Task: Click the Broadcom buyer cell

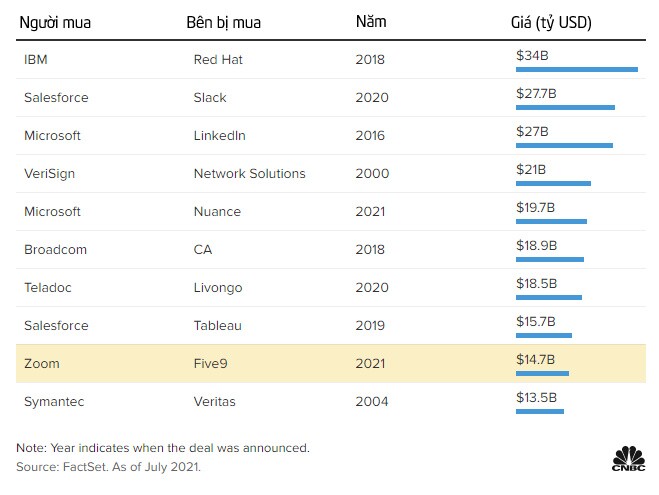Action: point(55,250)
